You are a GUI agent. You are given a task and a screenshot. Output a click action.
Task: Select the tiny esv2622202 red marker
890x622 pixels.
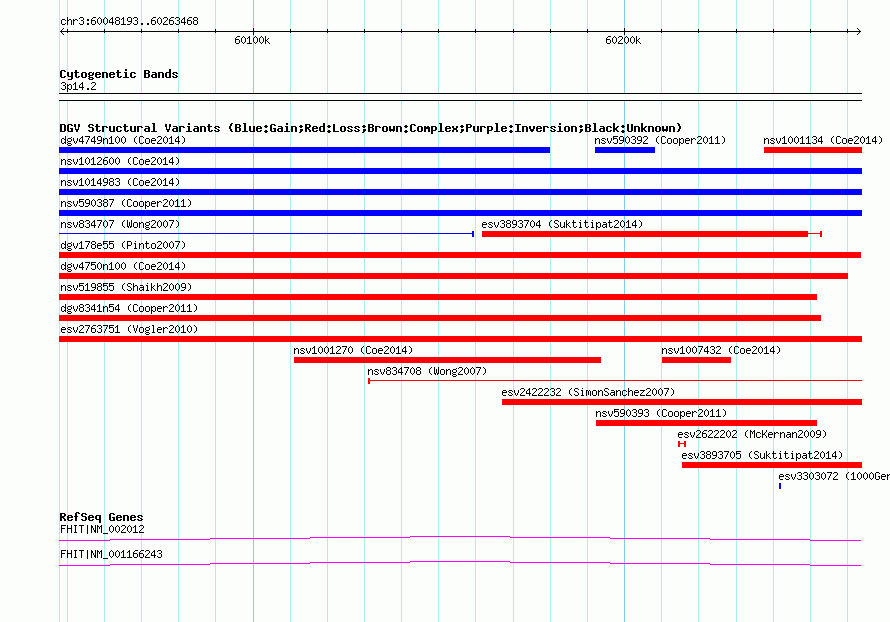(x=682, y=444)
